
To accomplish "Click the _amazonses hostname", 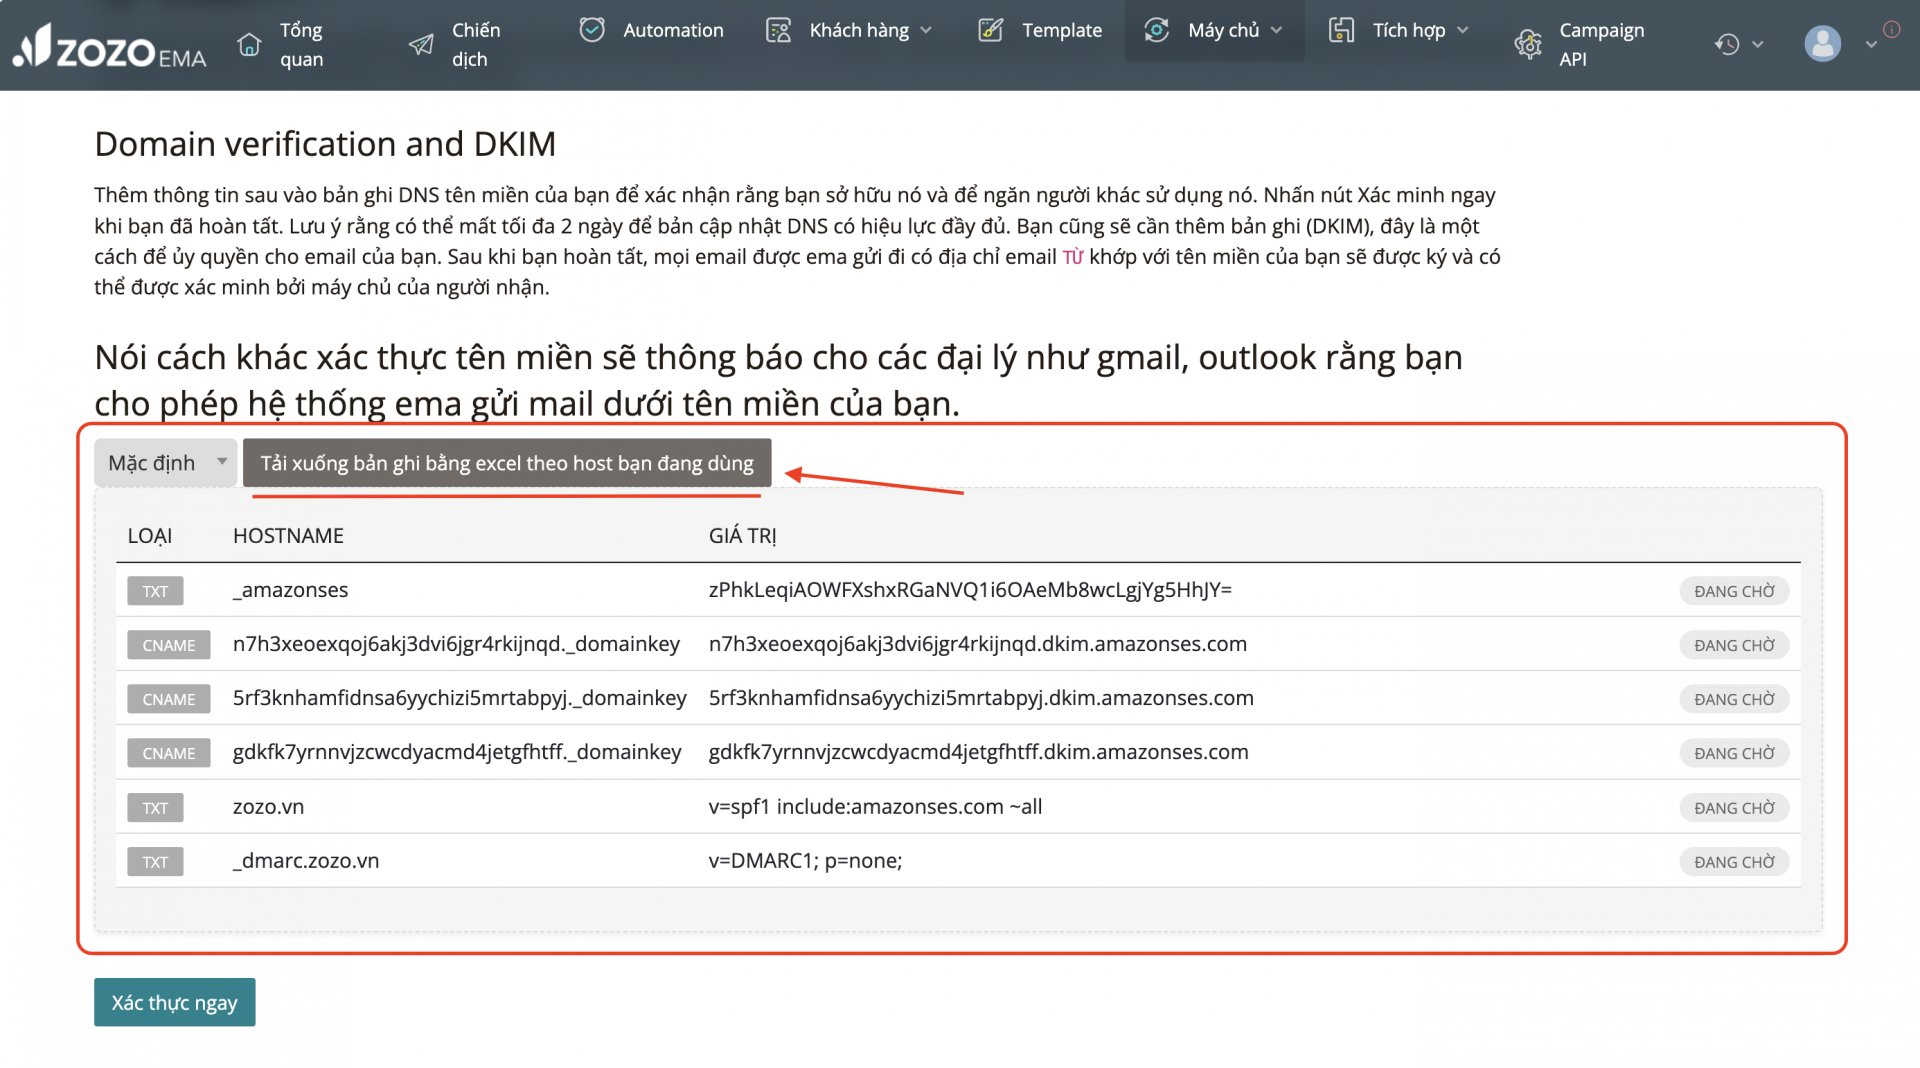I will coord(291,590).
